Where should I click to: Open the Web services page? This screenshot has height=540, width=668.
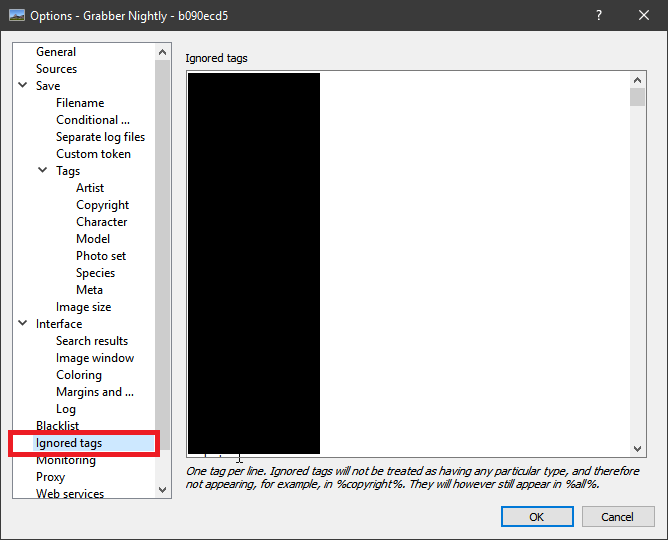pyautogui.click(x=70, y=494)
